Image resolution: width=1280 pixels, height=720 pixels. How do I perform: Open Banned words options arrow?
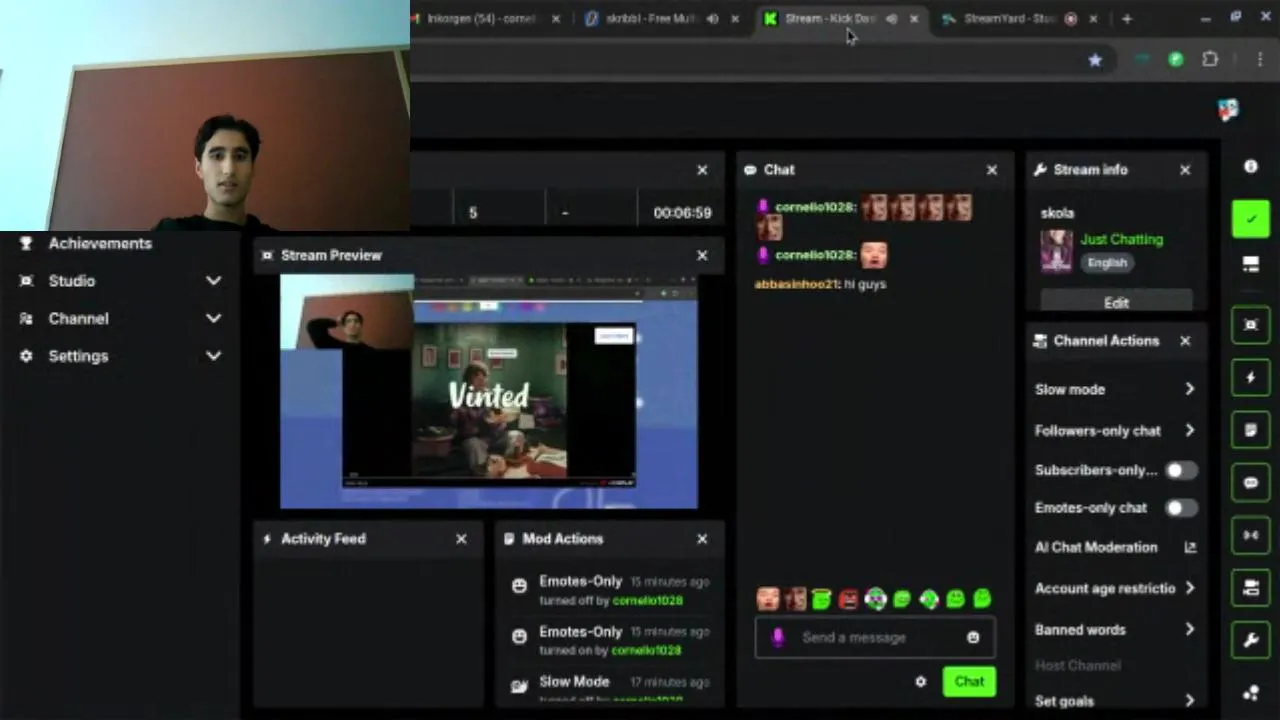tap(1189, 630)
